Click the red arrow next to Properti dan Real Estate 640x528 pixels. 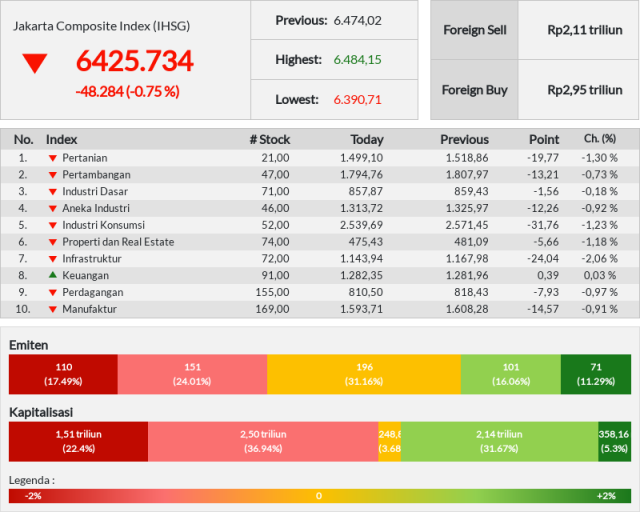[x=53, y=242]
